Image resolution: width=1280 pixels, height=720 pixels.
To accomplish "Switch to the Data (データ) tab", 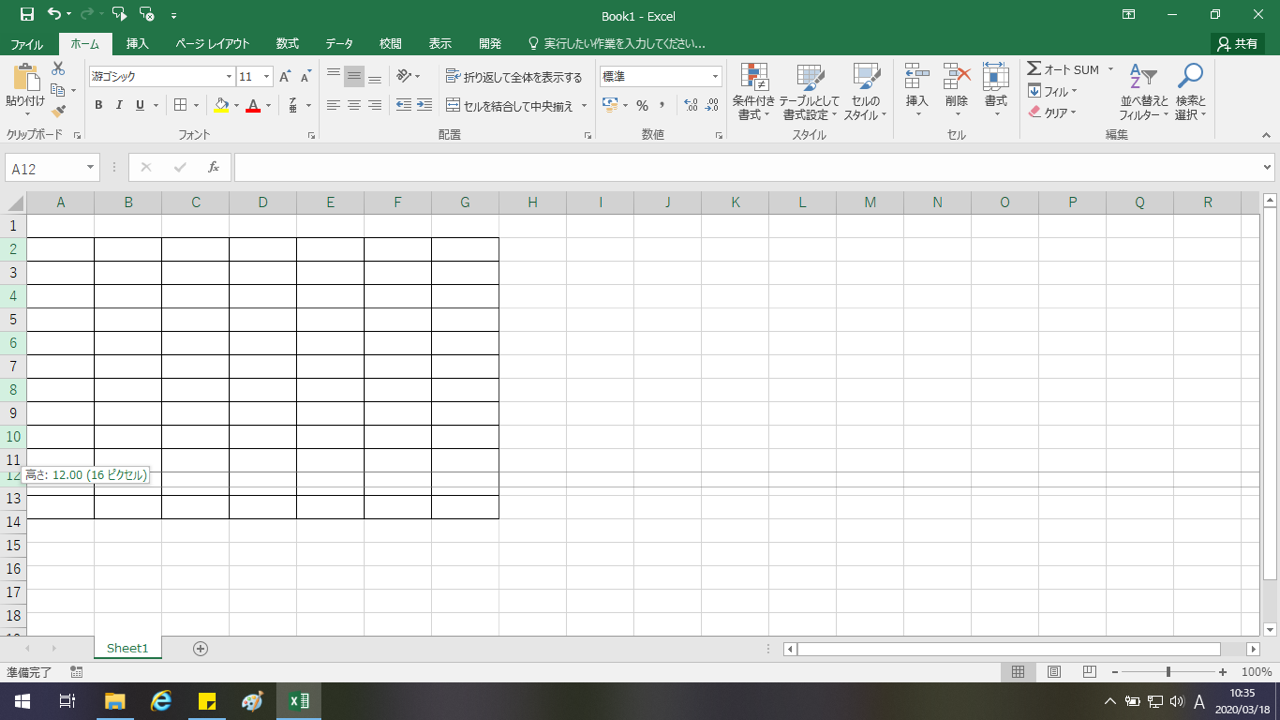I will pyautogui.click(x=339, y=44).
